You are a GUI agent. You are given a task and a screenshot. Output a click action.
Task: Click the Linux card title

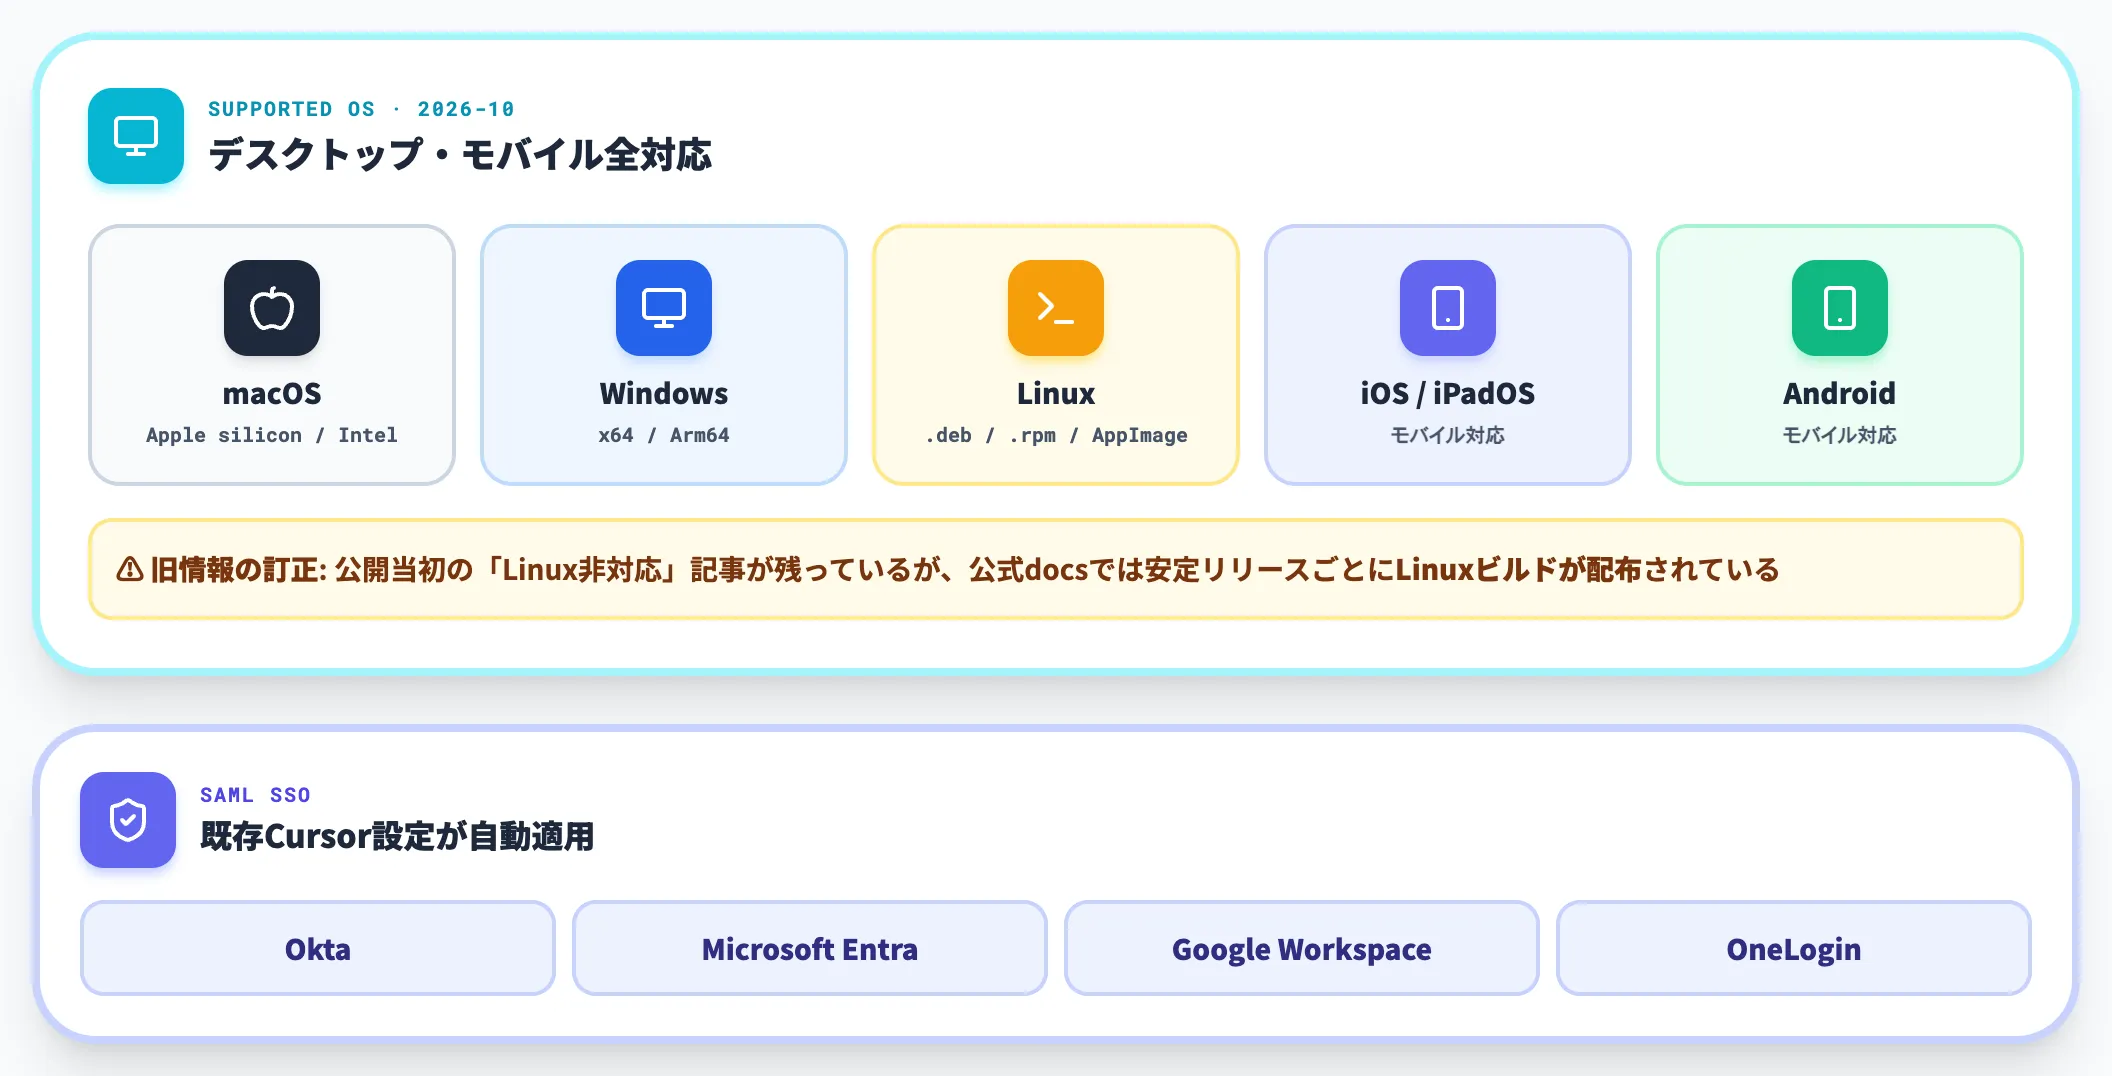(x=1056, y=393)
